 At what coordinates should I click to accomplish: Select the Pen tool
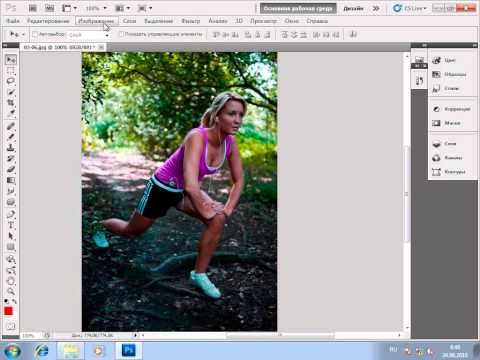click(x=11, y=214)
